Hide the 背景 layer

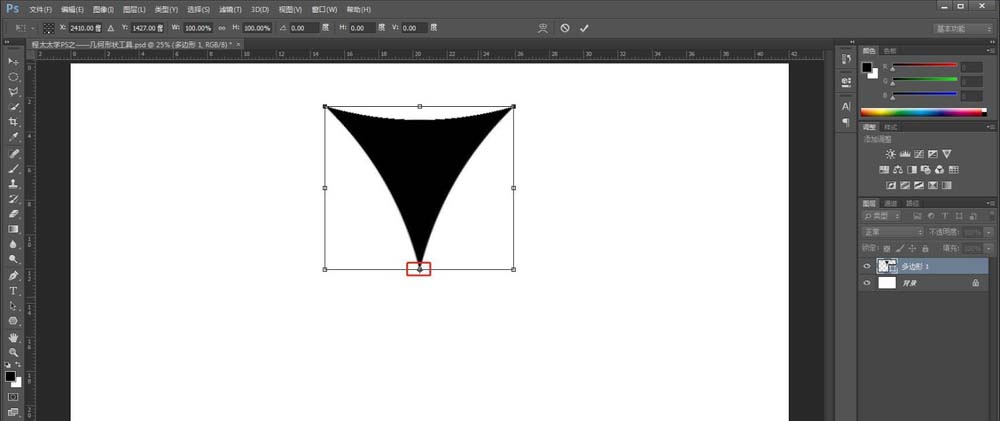867,284
